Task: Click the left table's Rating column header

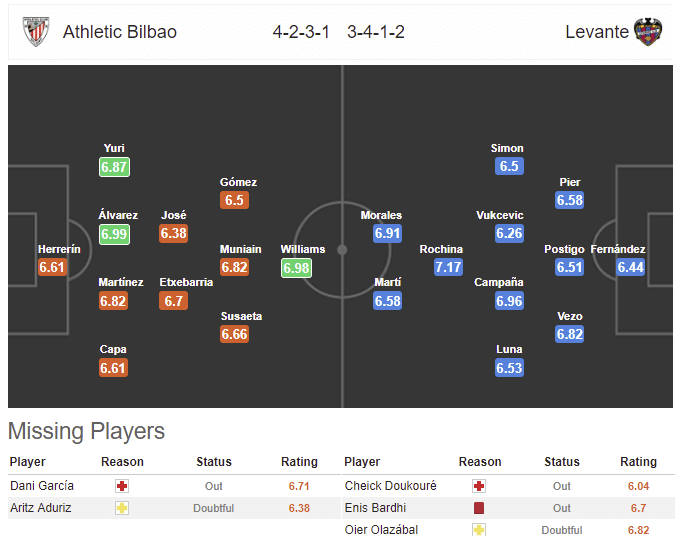Action: pos(299,462)
